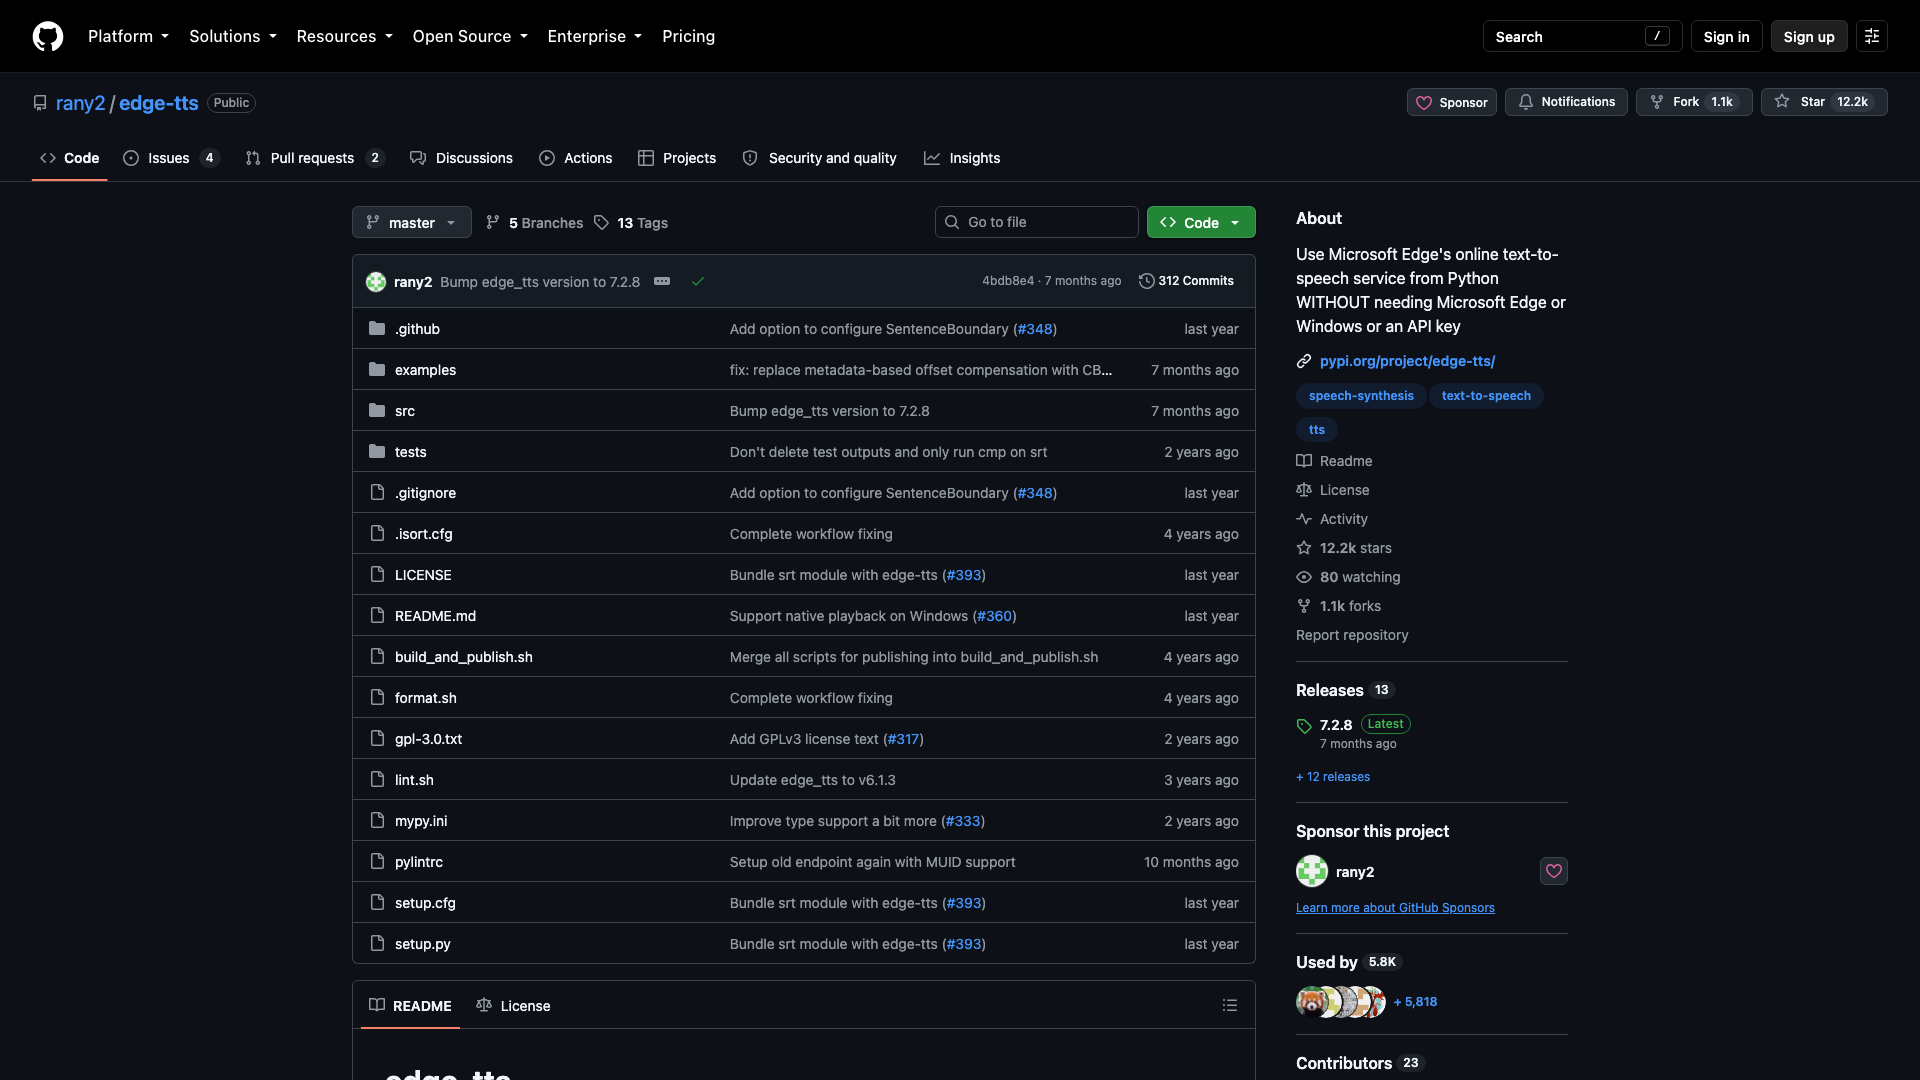Open the Insights tab
Screen dimensions: 1920x1080
(x=962, y=158)
